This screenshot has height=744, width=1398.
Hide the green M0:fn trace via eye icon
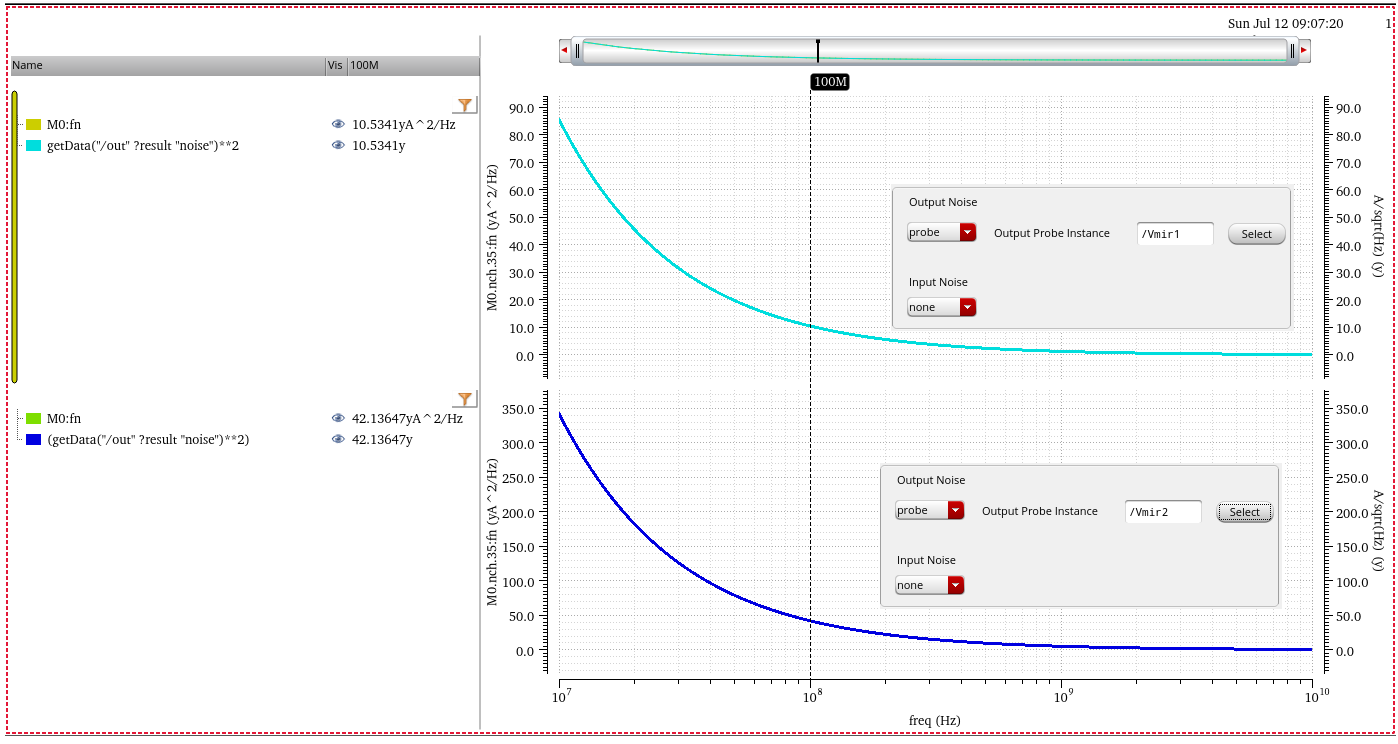pyautogui.click(x=338, y=419)
